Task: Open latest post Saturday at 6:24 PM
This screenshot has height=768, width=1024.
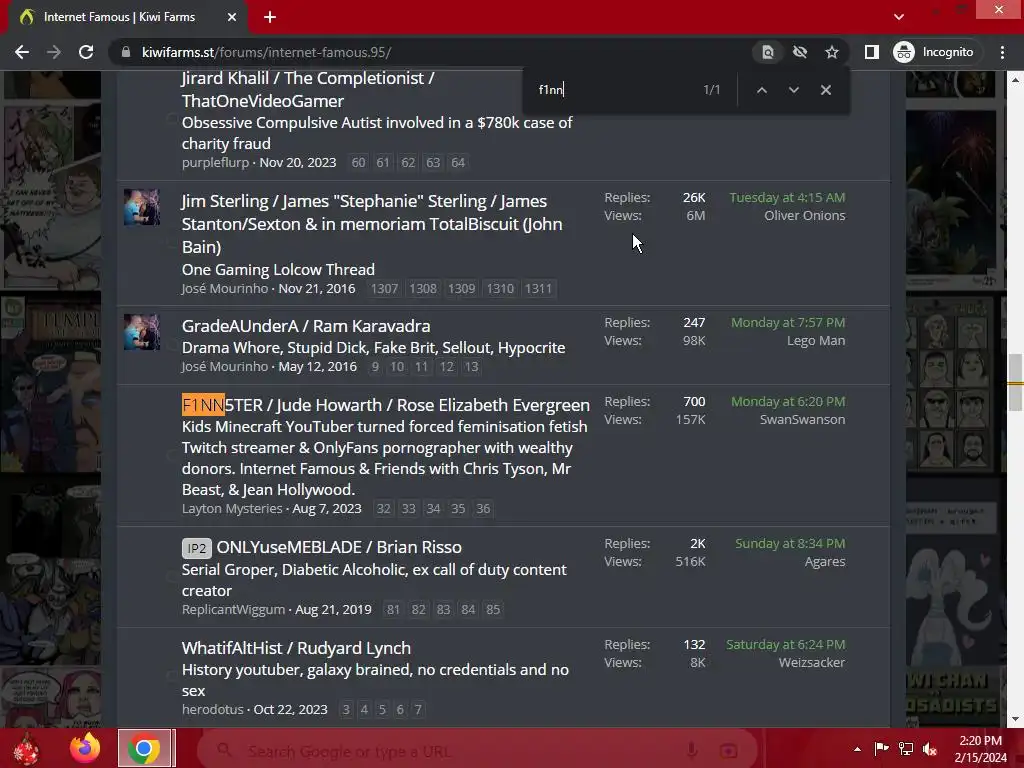Action: tap(786, 645)
